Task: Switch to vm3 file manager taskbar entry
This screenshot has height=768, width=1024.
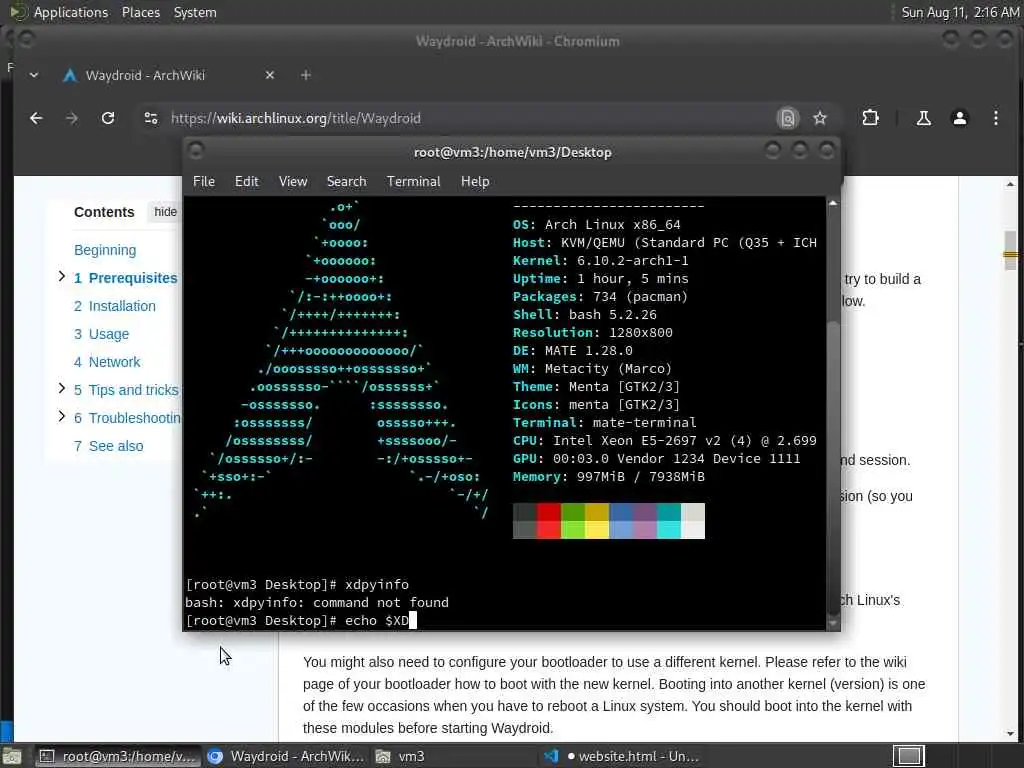Action: [453, 756]
